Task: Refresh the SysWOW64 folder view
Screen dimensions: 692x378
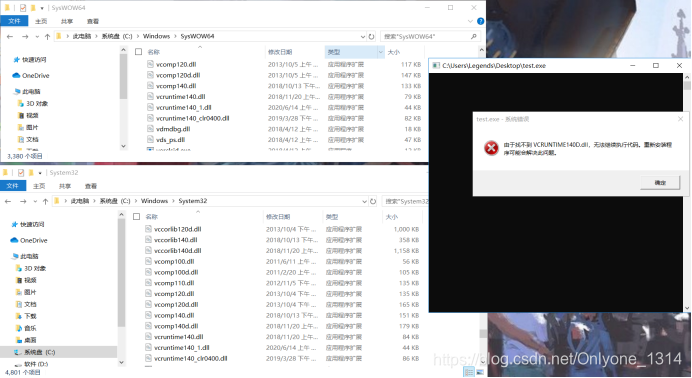Action: (x=372, y=37)
